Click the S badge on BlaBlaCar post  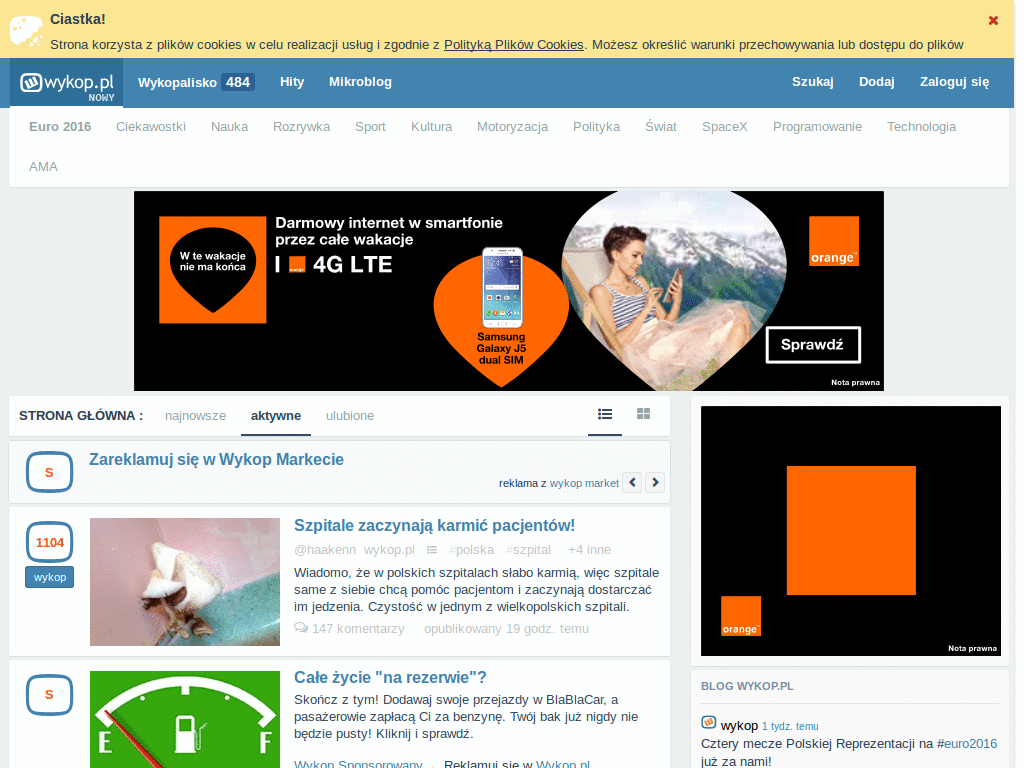coord(49,695)
